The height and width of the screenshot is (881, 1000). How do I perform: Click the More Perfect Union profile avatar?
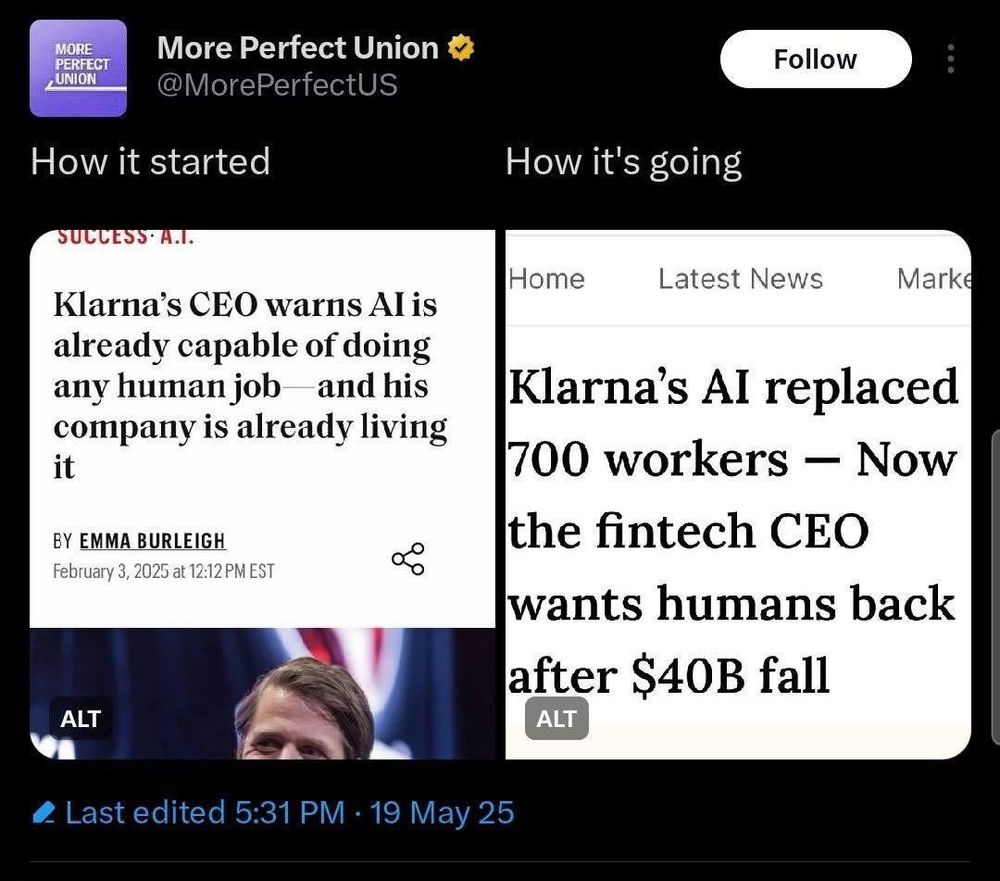pyautogui.click(x=78, y=69)
